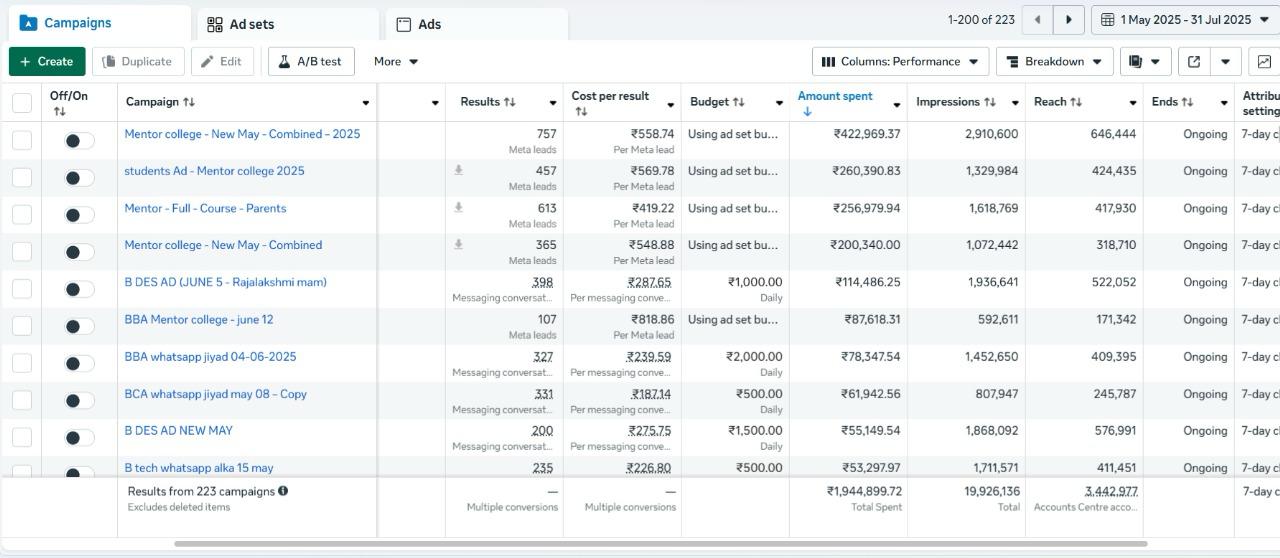Sort by Campaign name arrows
1280x558 pixels.
(189, 102)
